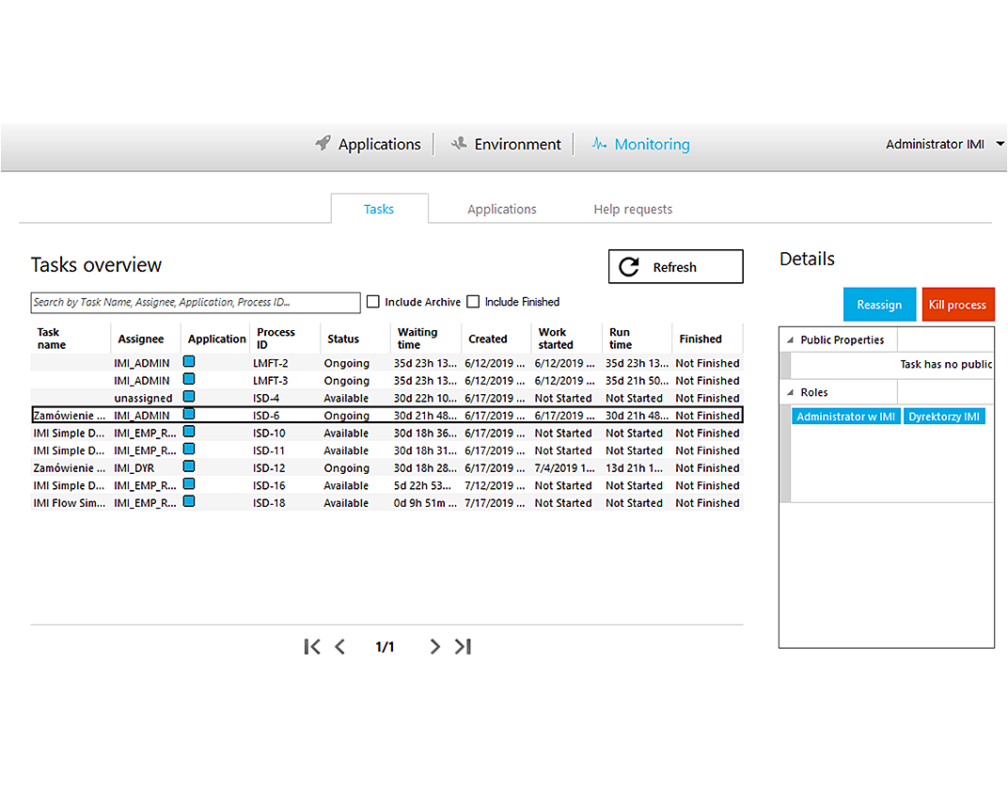1008x789 pixels.
Task: Select the Dyrektorzy IMI role tag
Action: pos(944,416)
